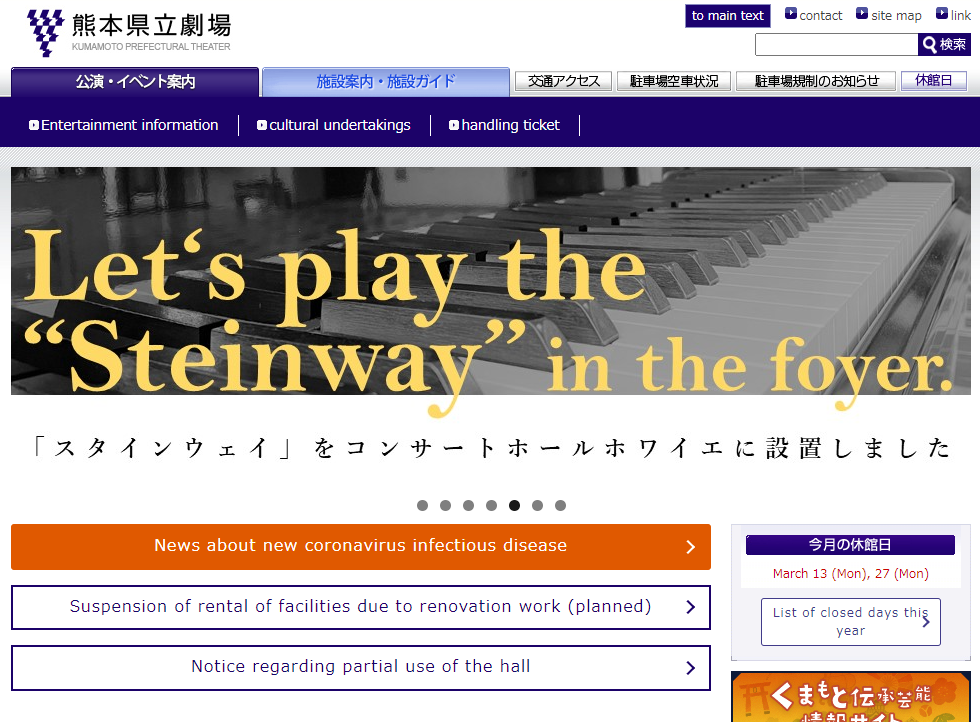Click the magnifier search button
980x722 pixels.
[x=944, y=44]
